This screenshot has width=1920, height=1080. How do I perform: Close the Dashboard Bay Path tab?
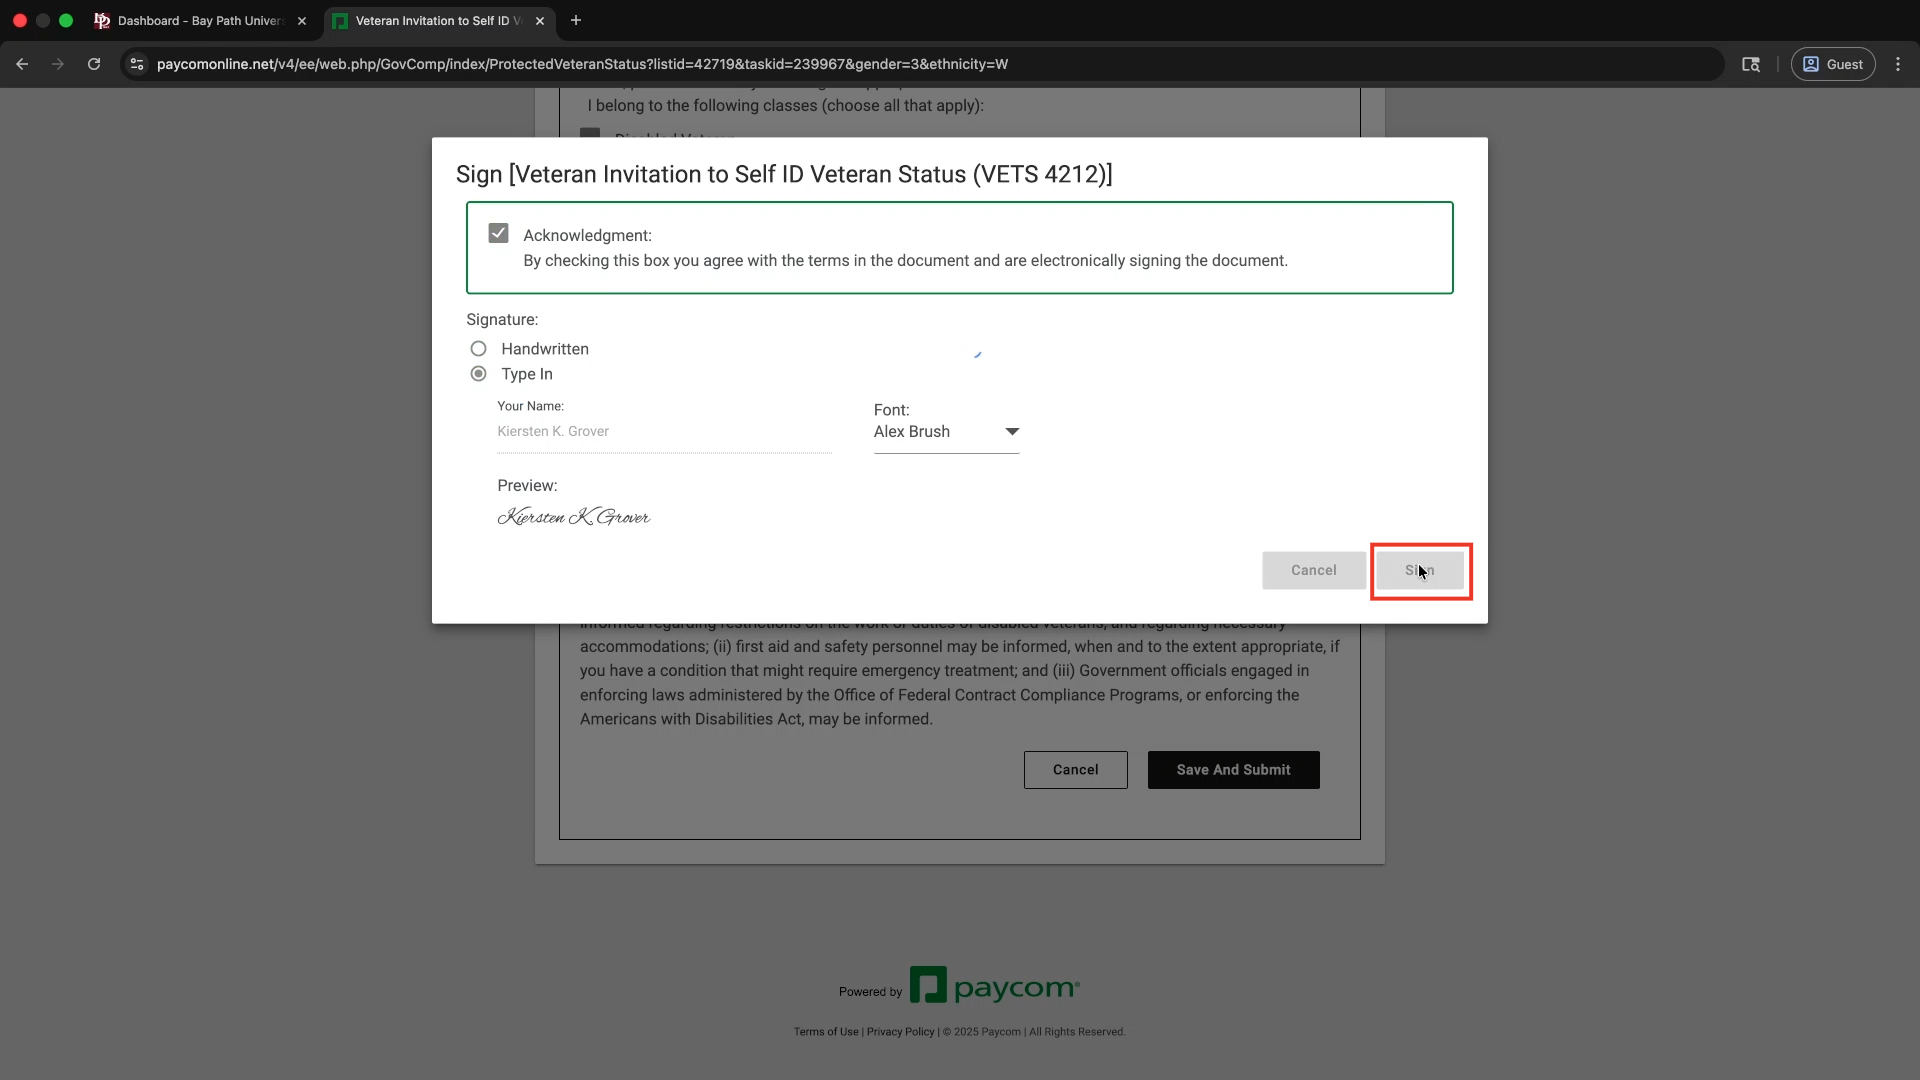(302, 21)
